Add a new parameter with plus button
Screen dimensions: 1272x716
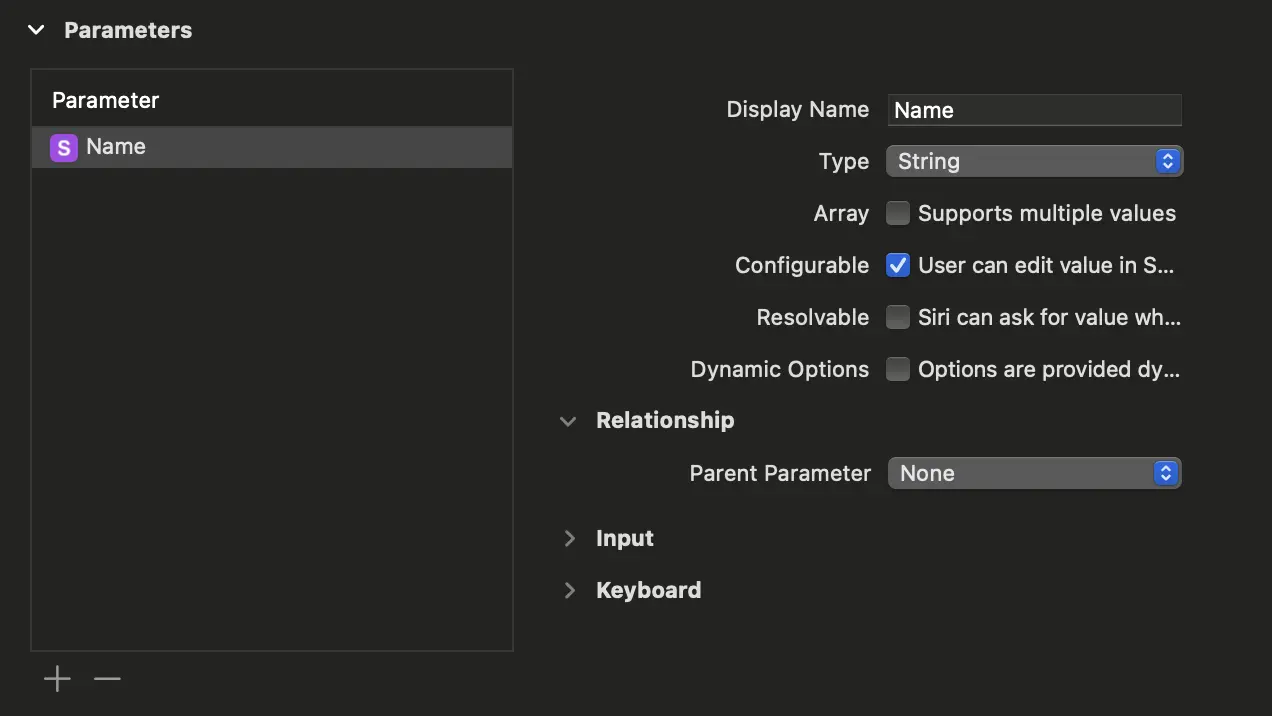tap(57, 680)
